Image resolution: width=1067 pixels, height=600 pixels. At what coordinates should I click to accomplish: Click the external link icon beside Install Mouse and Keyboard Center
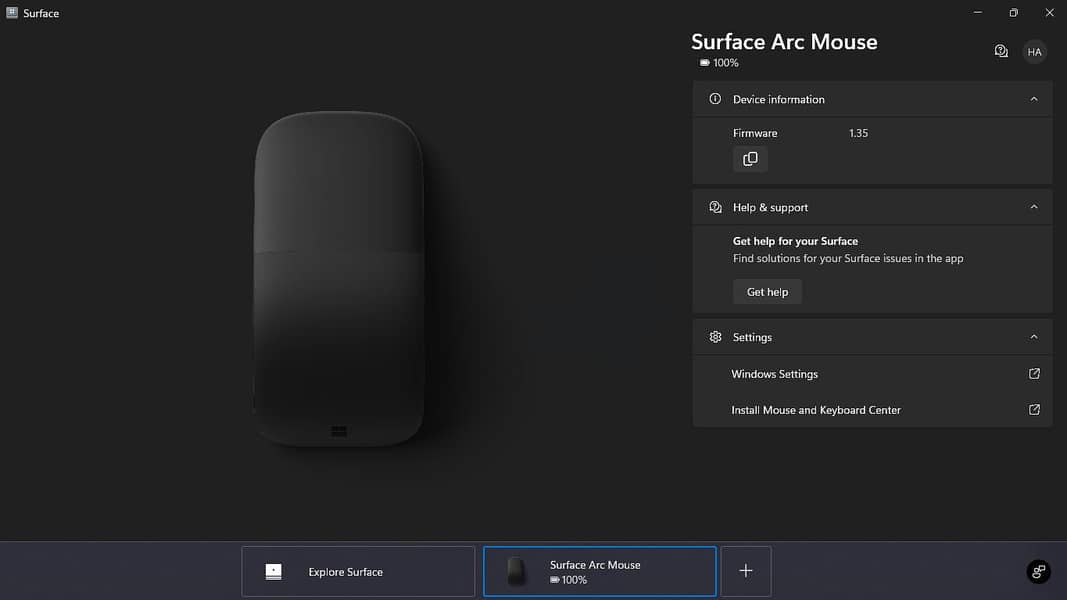[x=1033, y=410]
